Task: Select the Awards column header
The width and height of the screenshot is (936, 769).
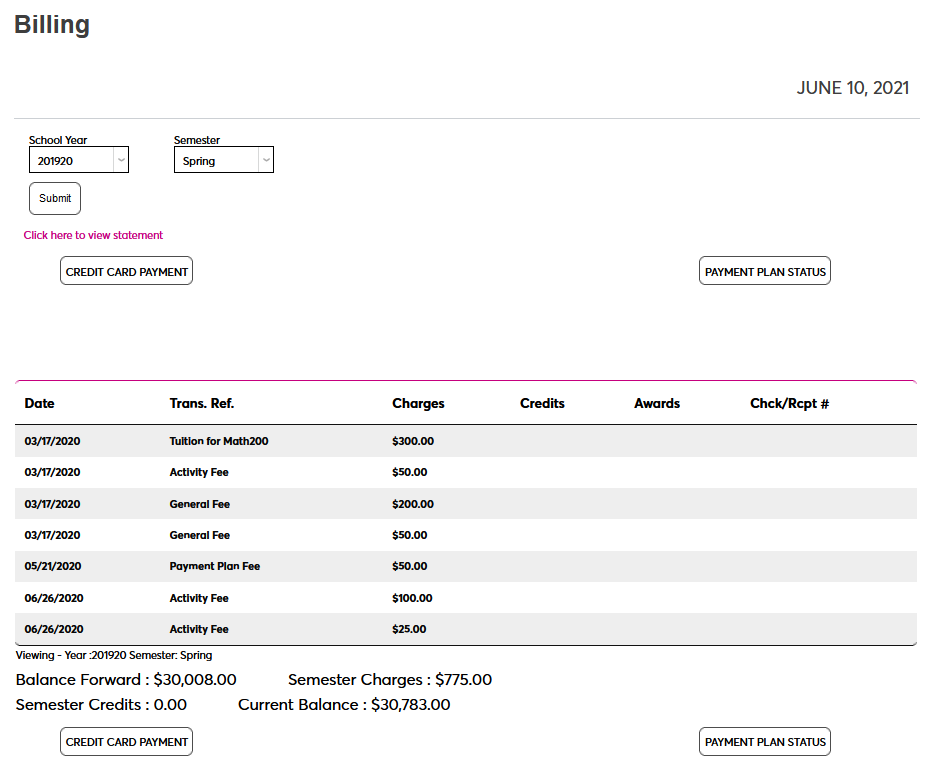Action: (x=657, y=403)
